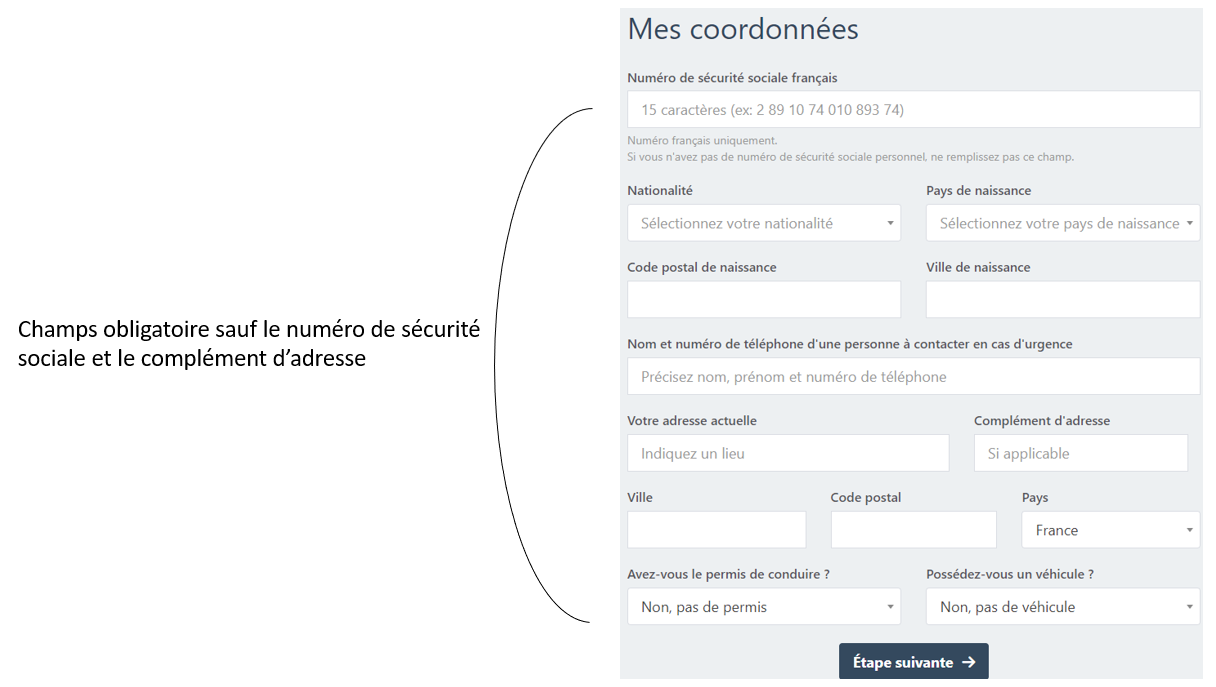
Task: Click the Code postal field beside Ville
Action: (x=913, y=530)
